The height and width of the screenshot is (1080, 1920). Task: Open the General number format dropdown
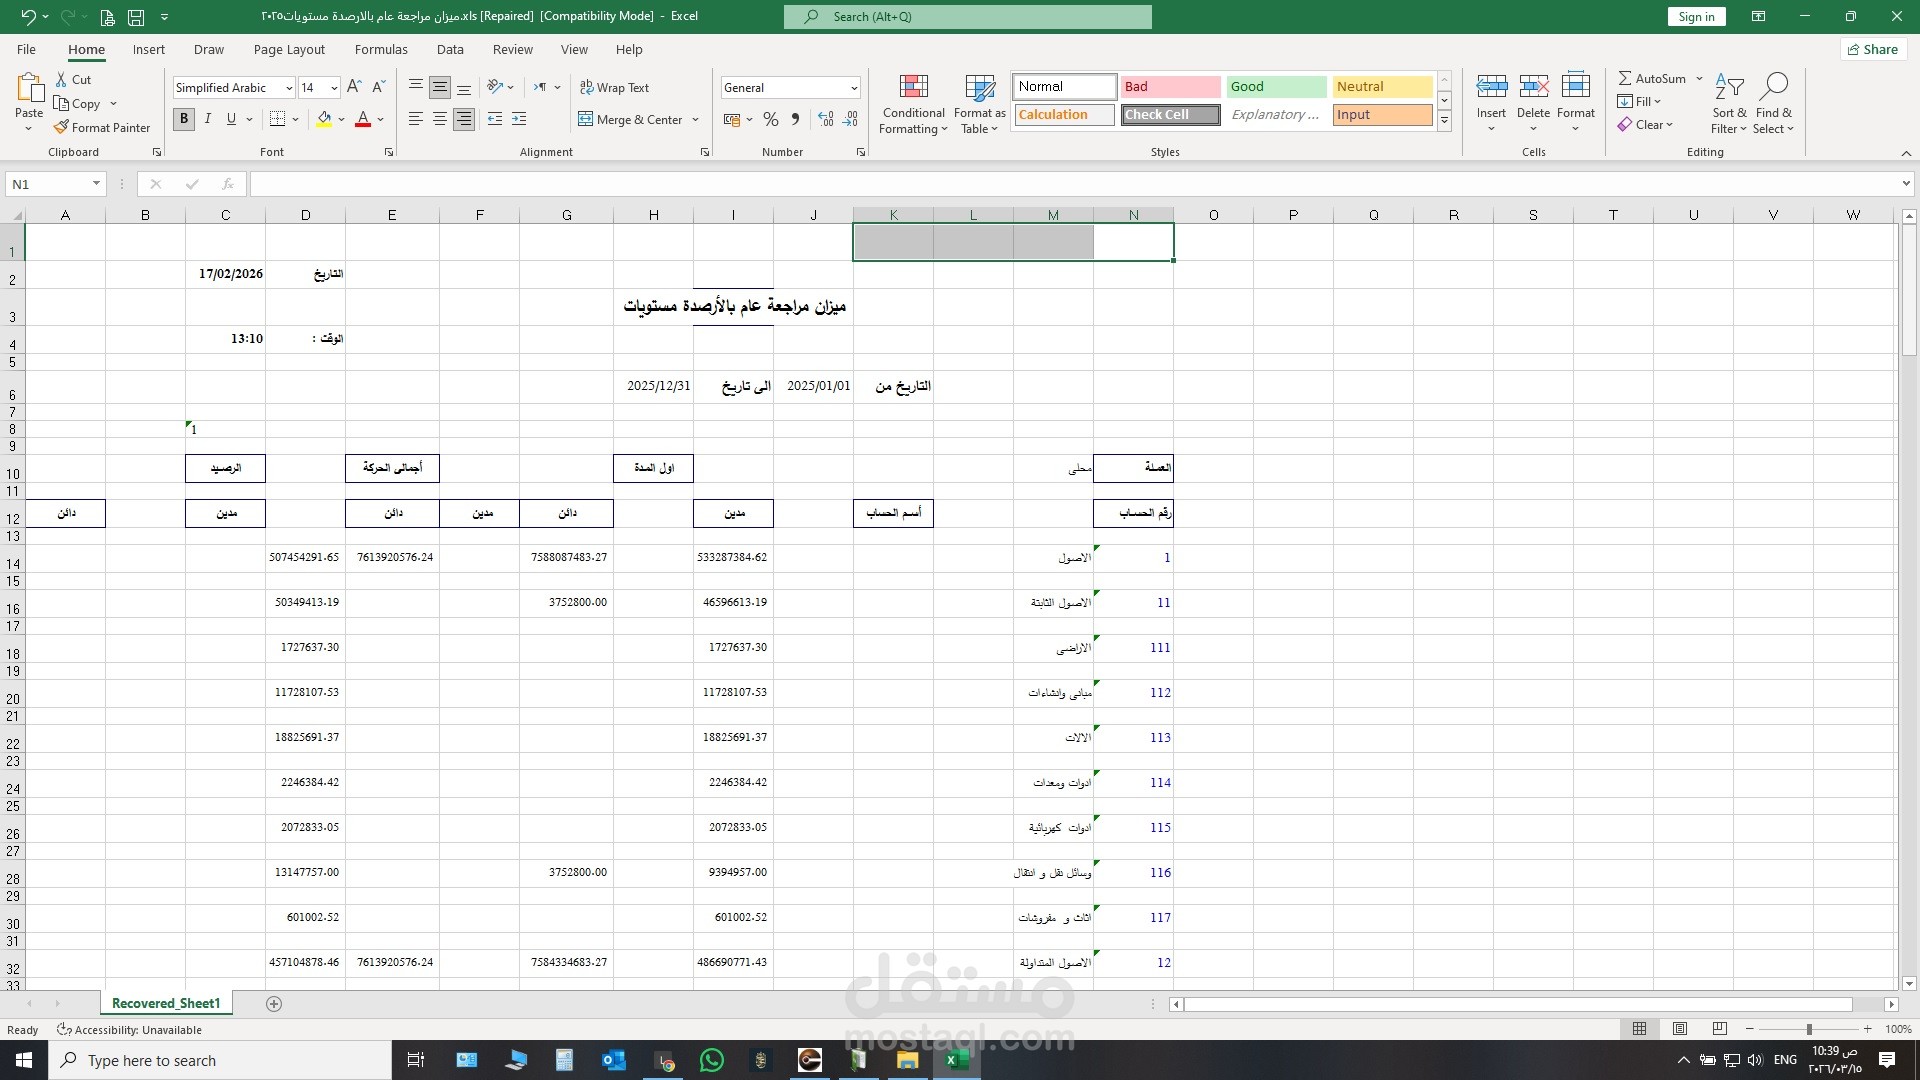click(x=854, y=88)
